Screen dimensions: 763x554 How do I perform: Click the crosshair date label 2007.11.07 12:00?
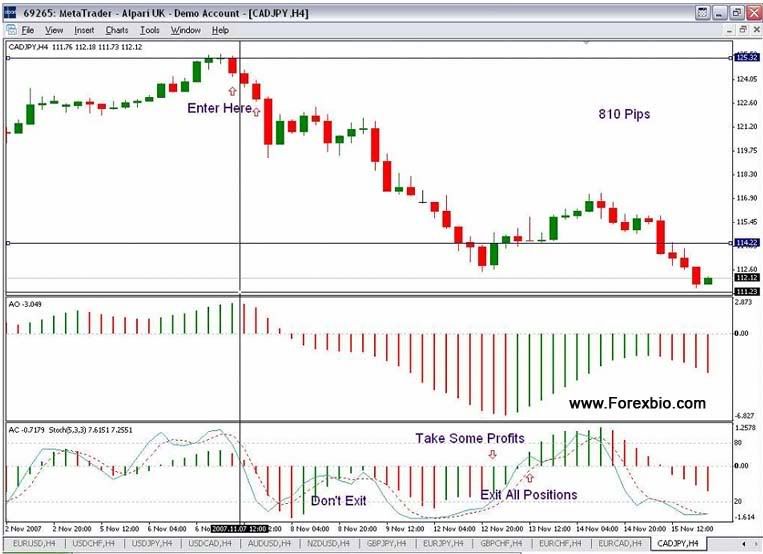click(x=239, y=529)
